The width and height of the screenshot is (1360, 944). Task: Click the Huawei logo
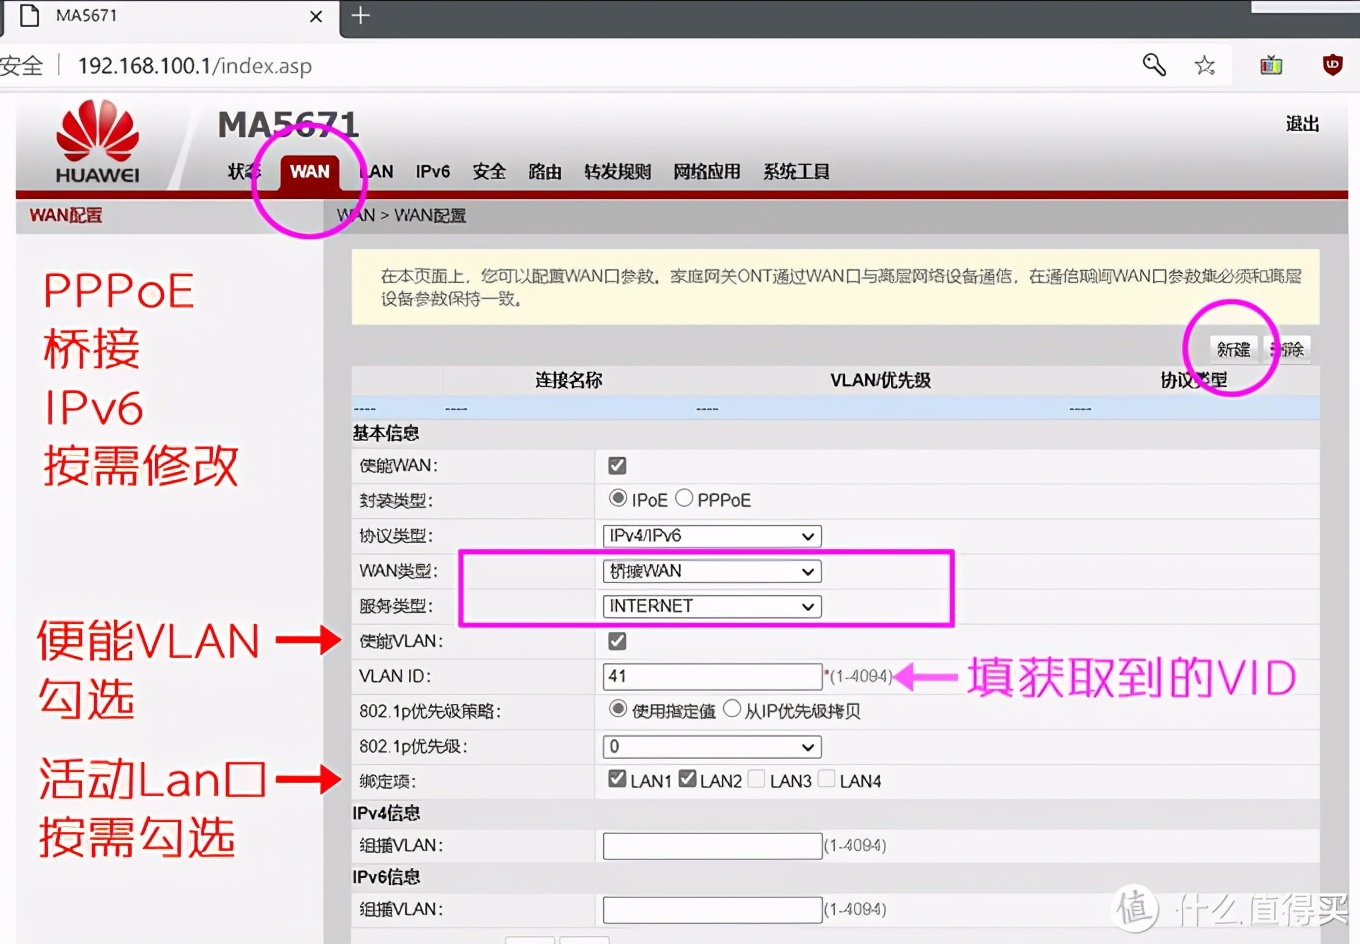point(97,142)
